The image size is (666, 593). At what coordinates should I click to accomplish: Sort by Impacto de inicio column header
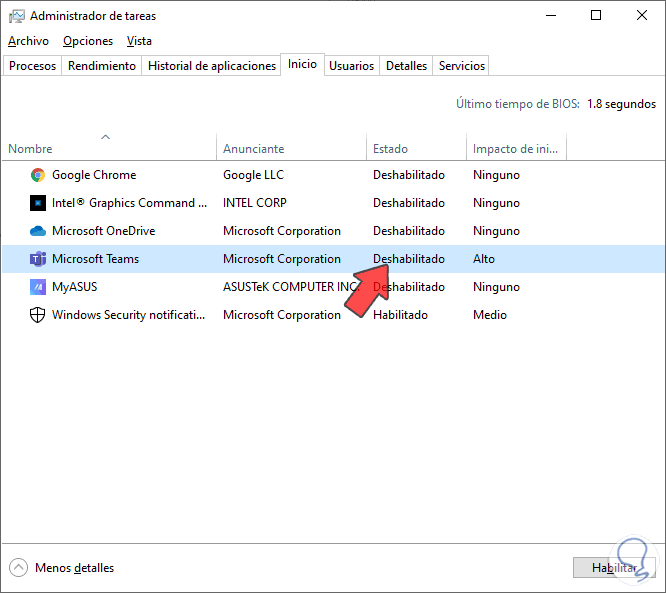(516, 147)
